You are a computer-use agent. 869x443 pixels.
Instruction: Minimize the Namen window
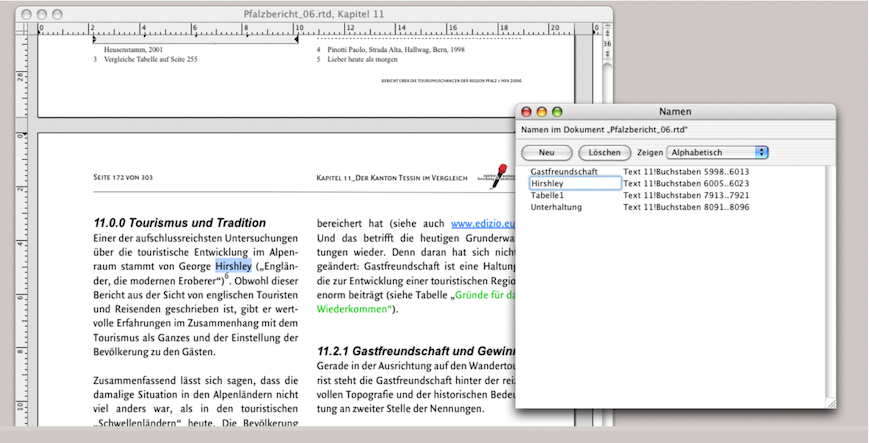coord(542,112)
